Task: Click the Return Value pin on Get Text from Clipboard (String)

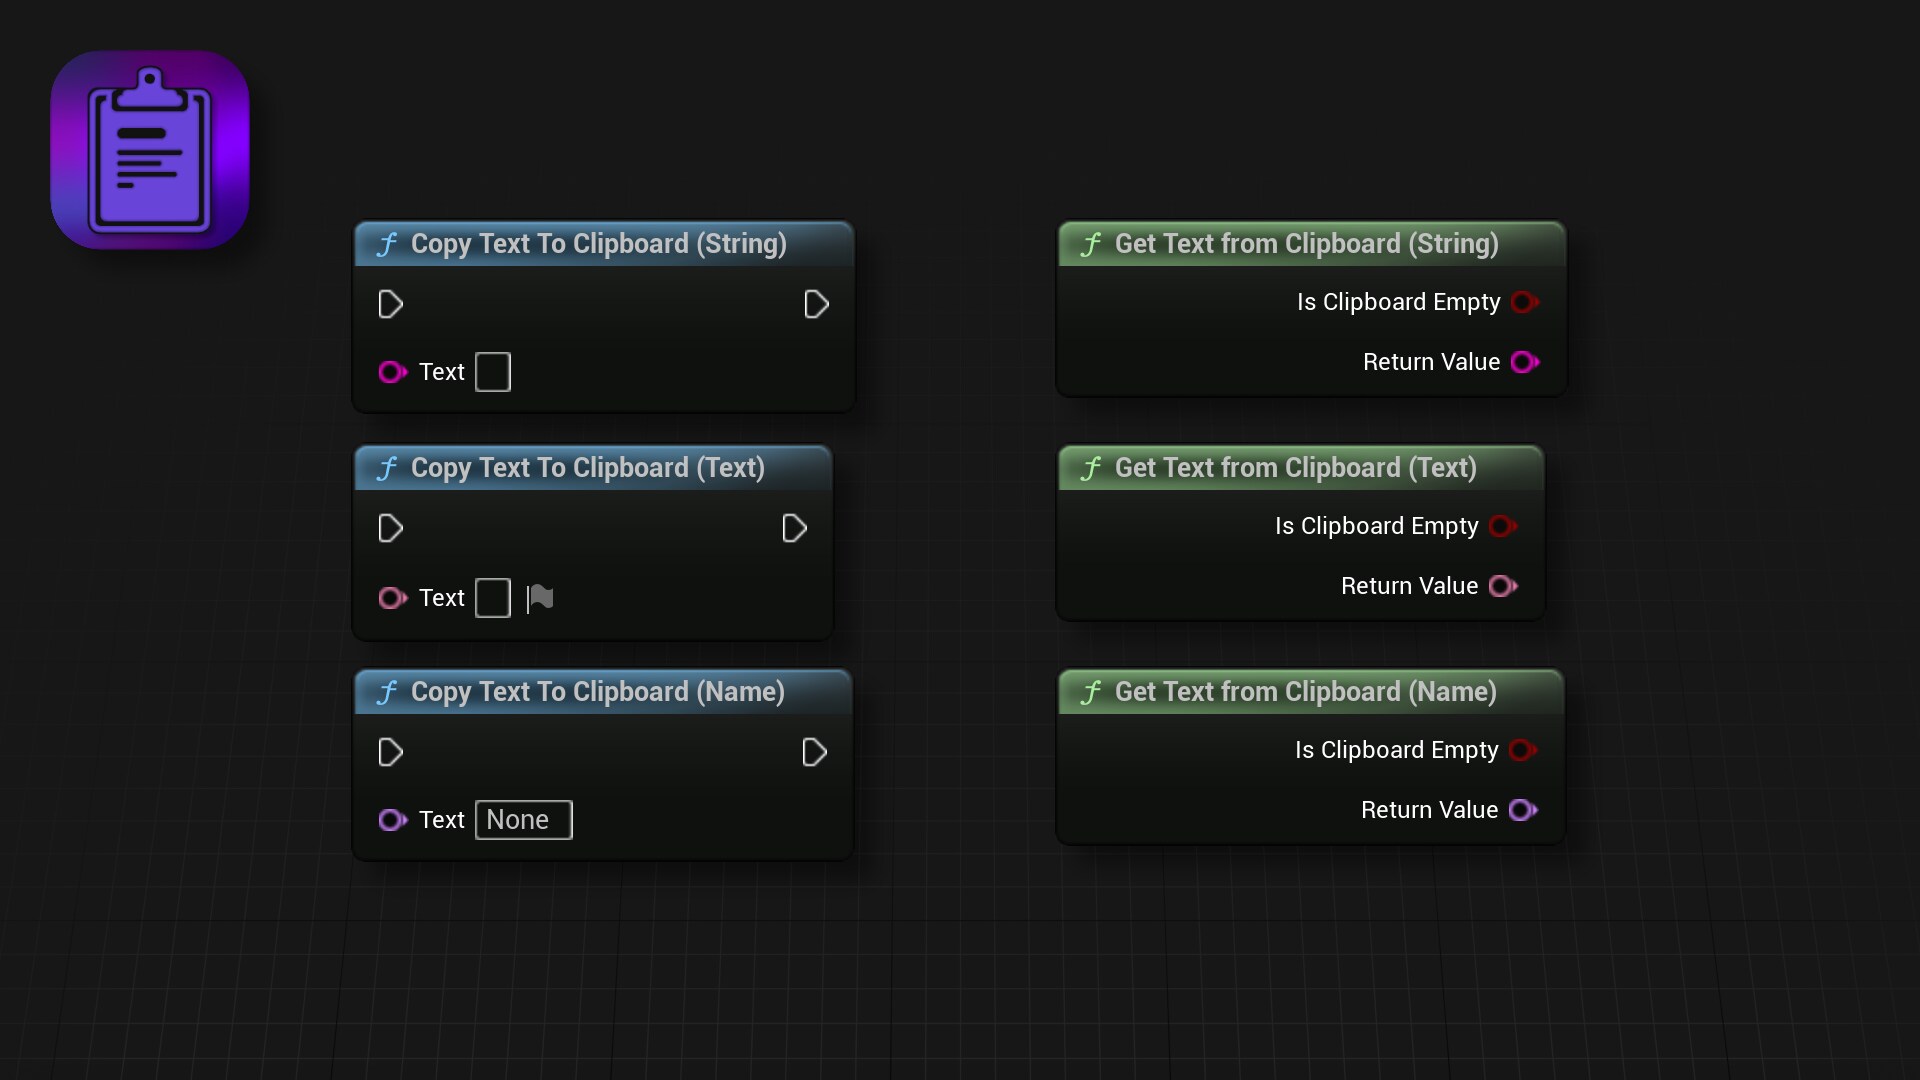Action: [1523, 362]
